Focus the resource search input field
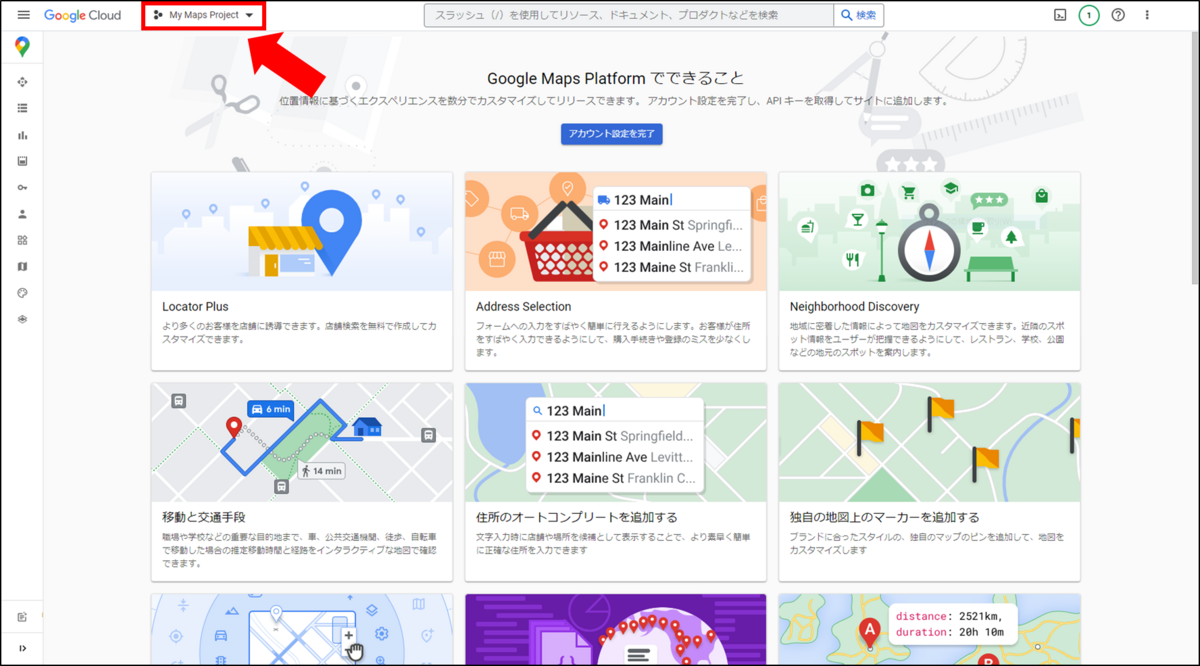The image size is (1200, 666). coord(629,15)
